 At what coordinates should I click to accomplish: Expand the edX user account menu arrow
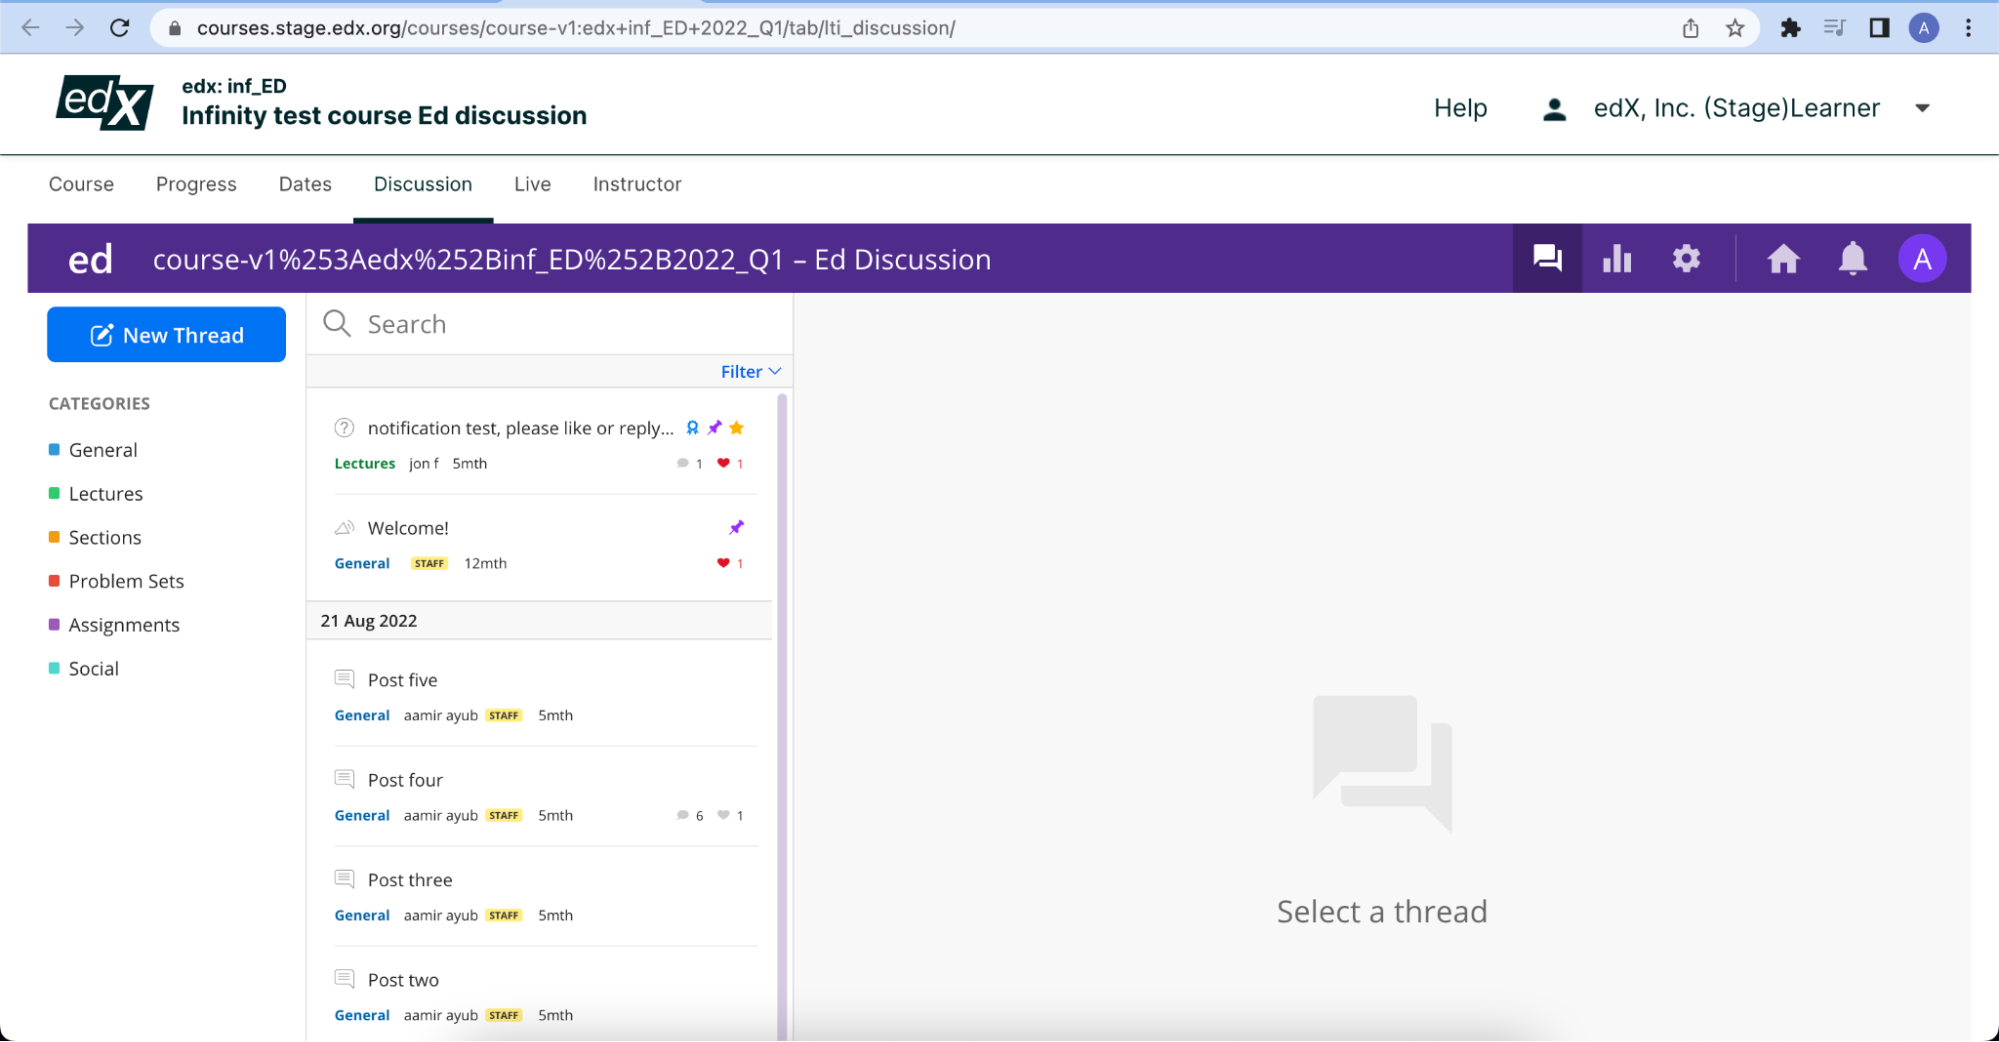point(1922,108)
